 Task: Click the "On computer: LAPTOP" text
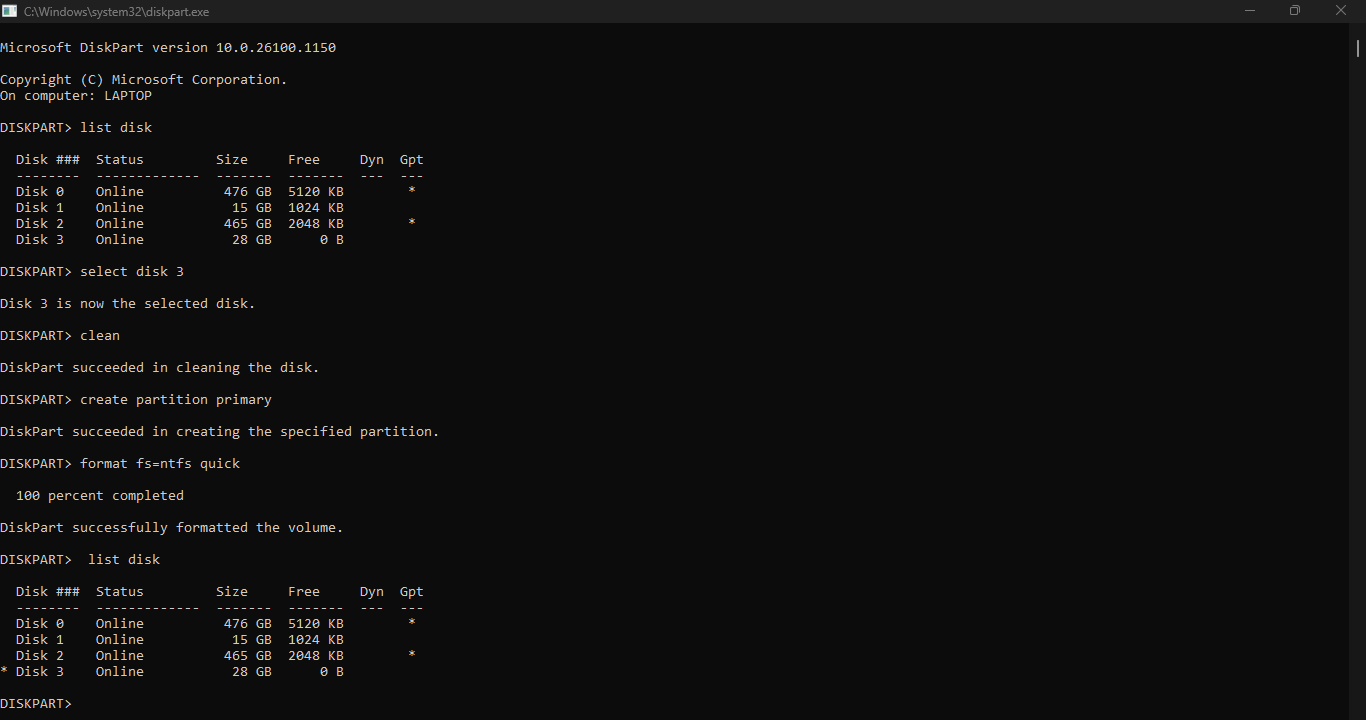76,96
